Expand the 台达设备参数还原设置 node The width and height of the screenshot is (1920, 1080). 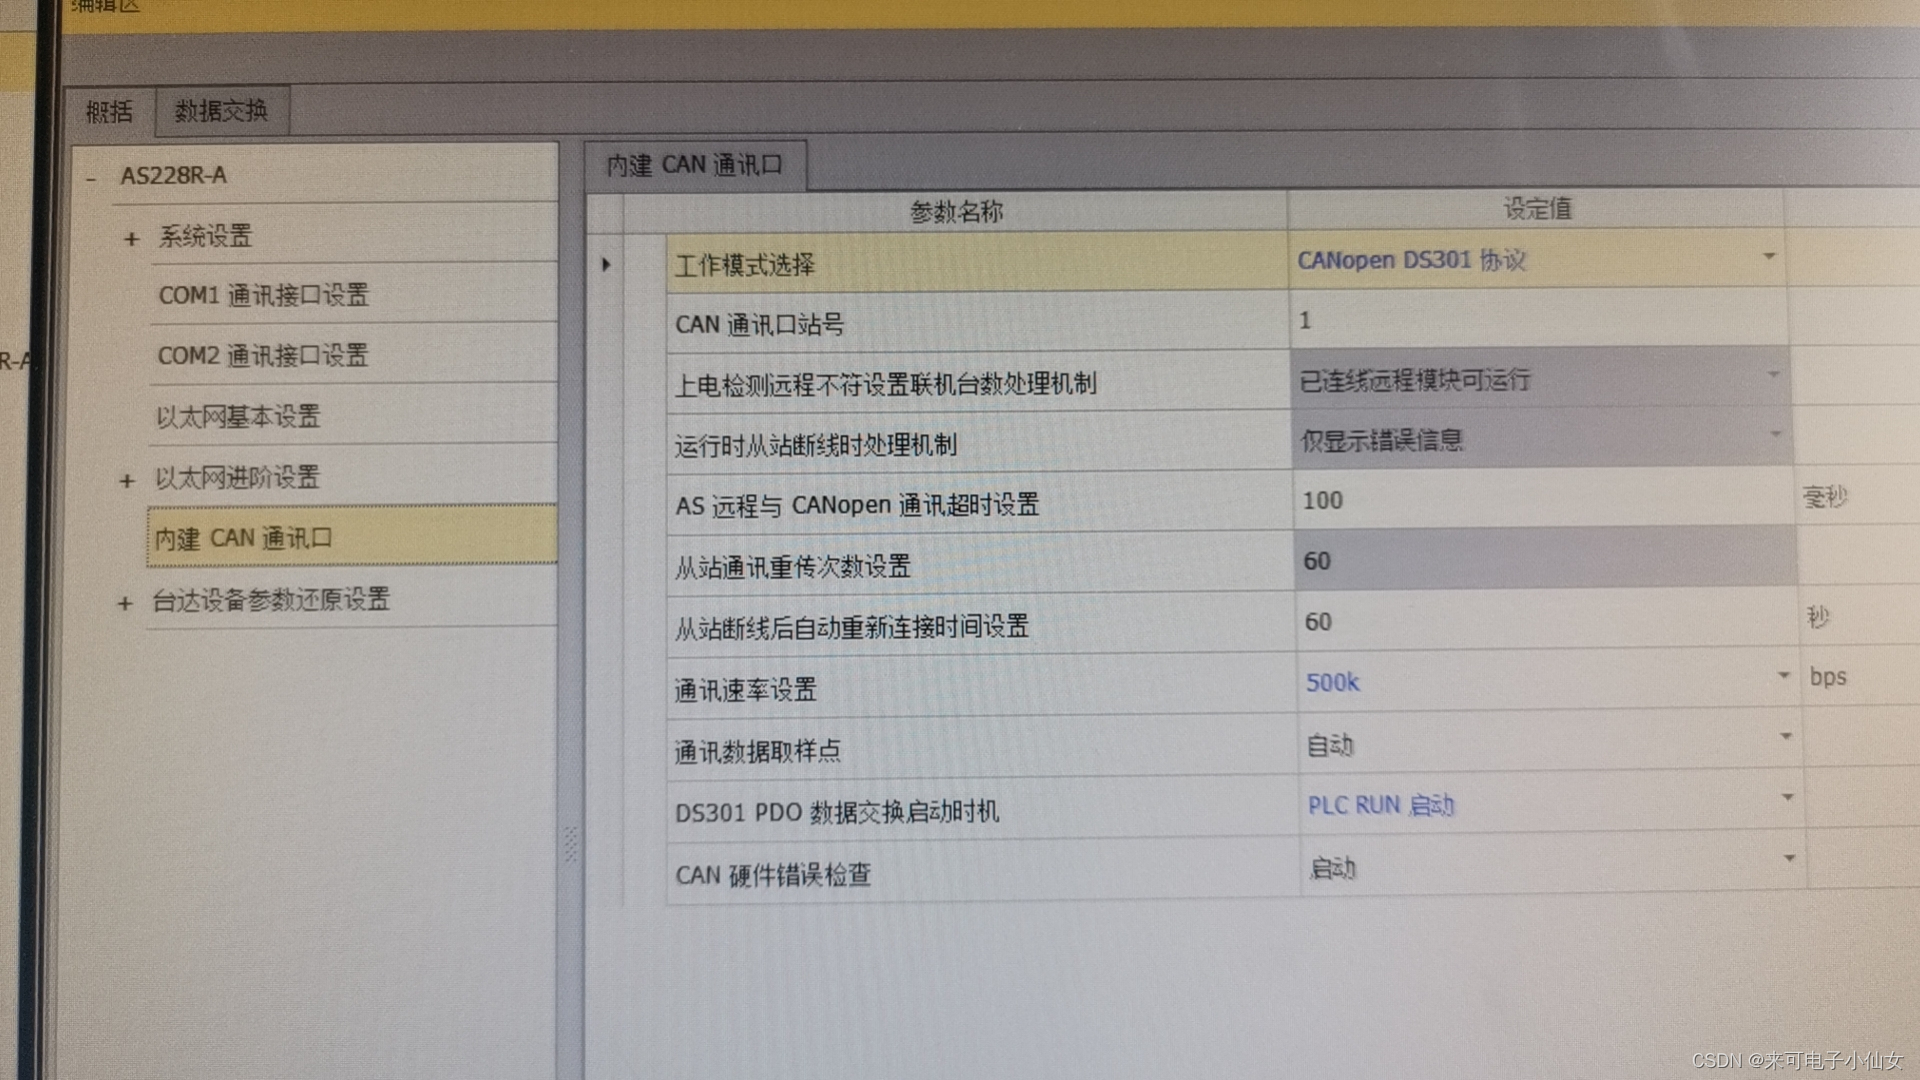coord(125,603)
